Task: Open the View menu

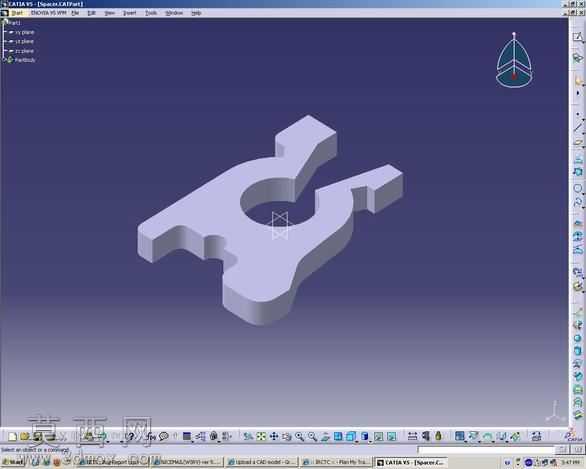Action: point(110,13)
